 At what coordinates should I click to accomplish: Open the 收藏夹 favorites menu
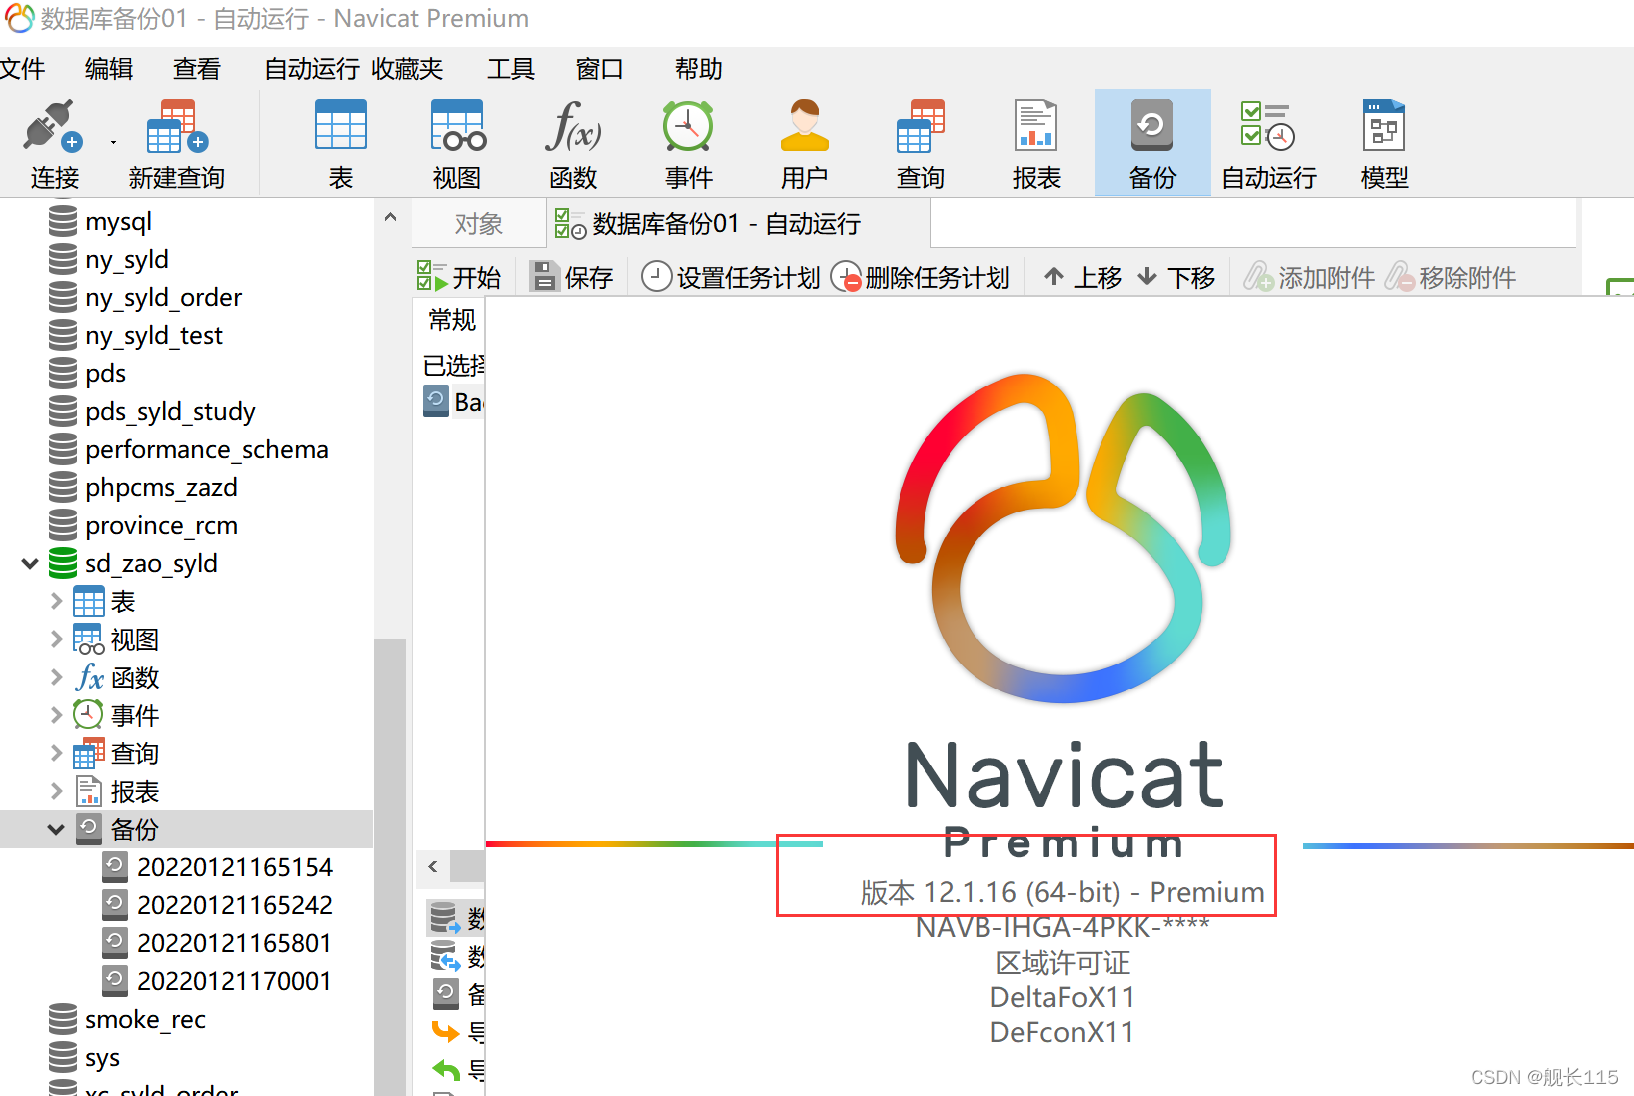[x=407, y=69]
